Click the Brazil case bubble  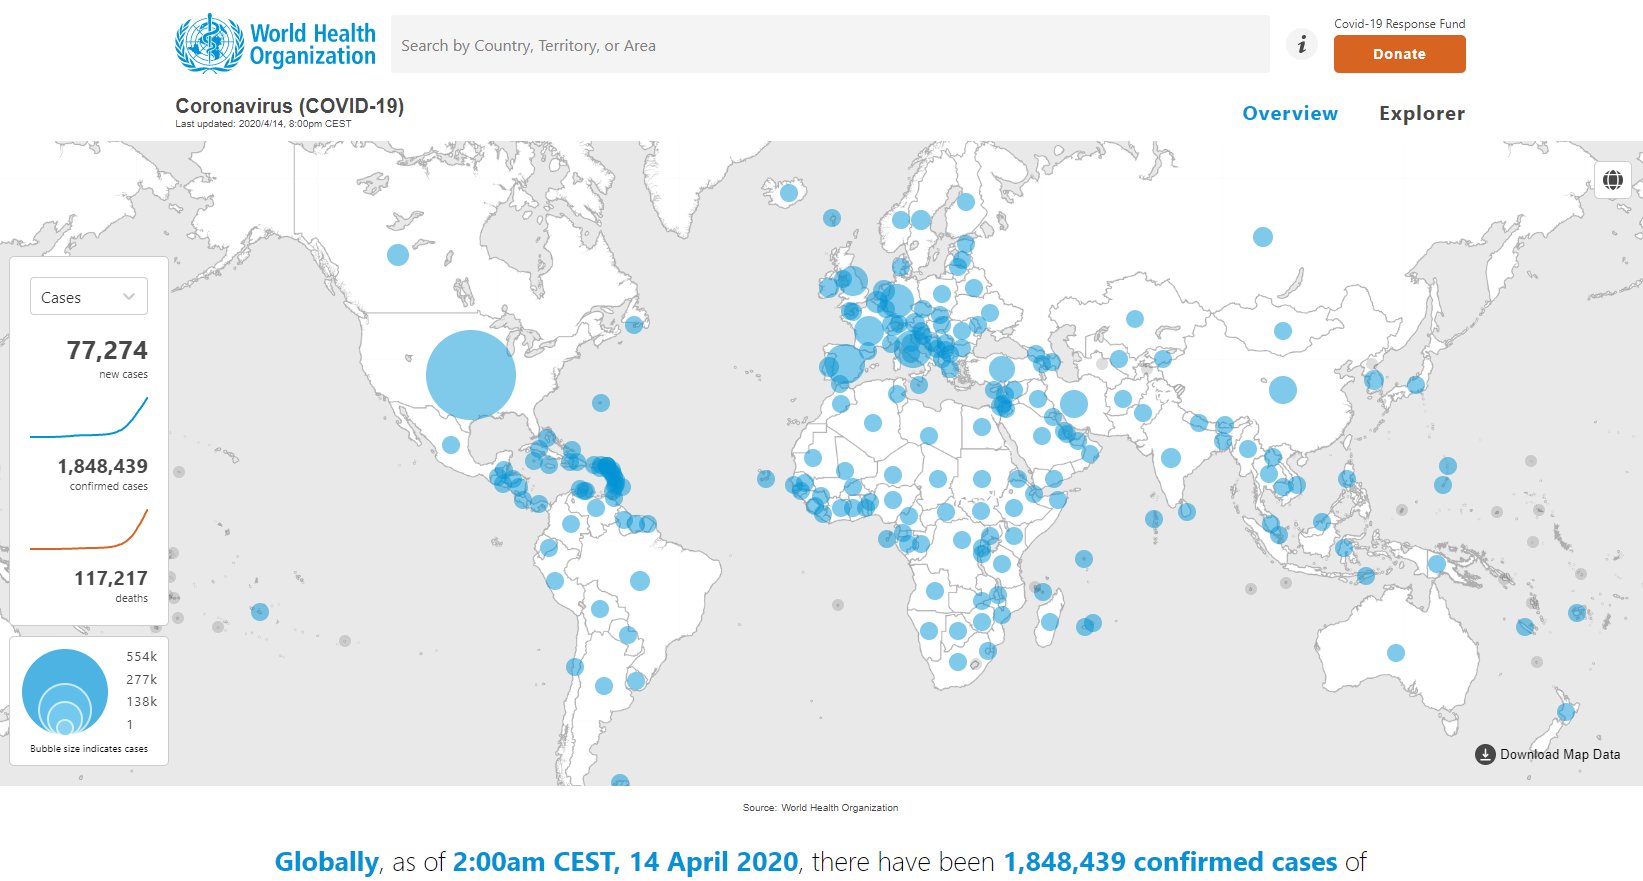[640, 581]
